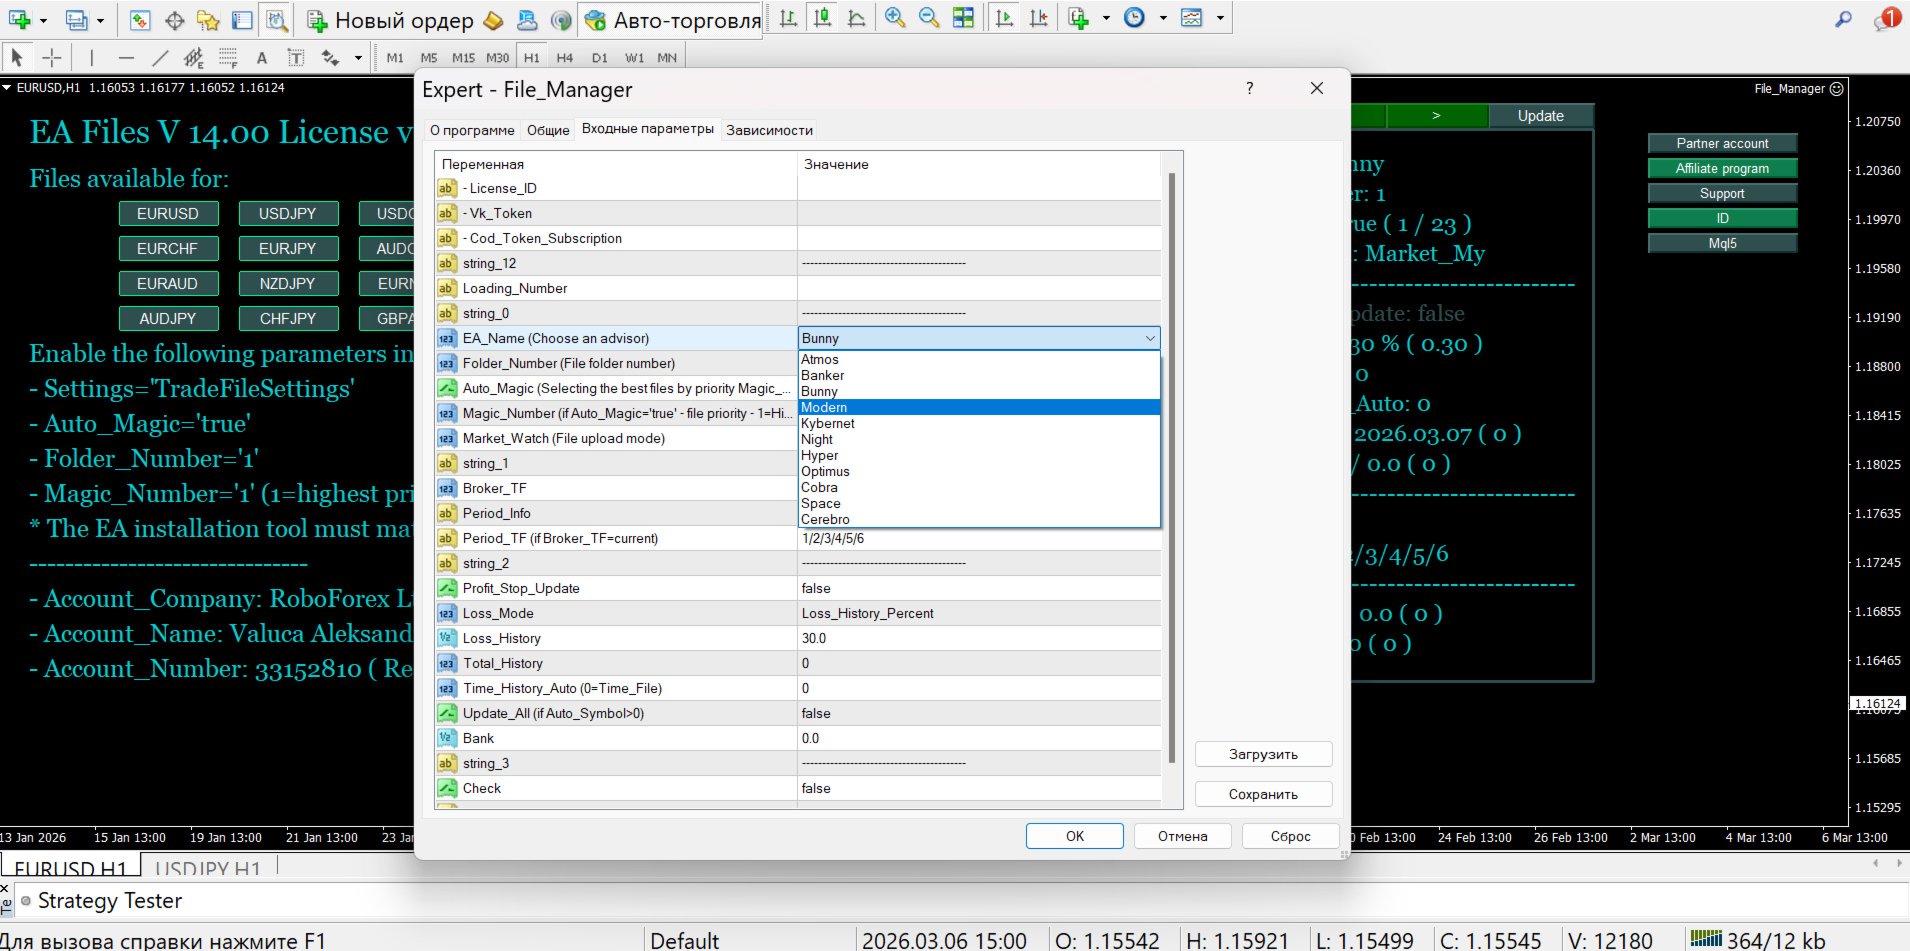Open the 'Зависимости' tab
Image resolution: width=1910 pixels, height=951 pixels.
[769, 130]
